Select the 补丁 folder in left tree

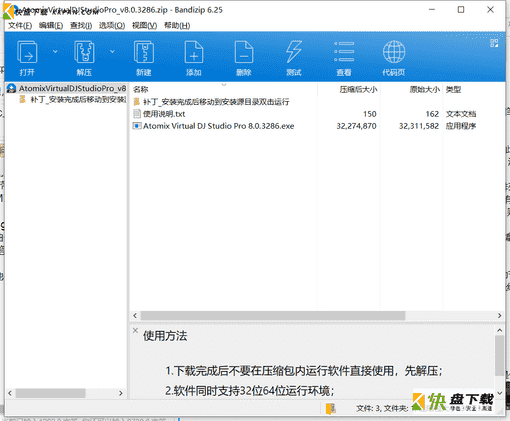click(x=78, y=99)
